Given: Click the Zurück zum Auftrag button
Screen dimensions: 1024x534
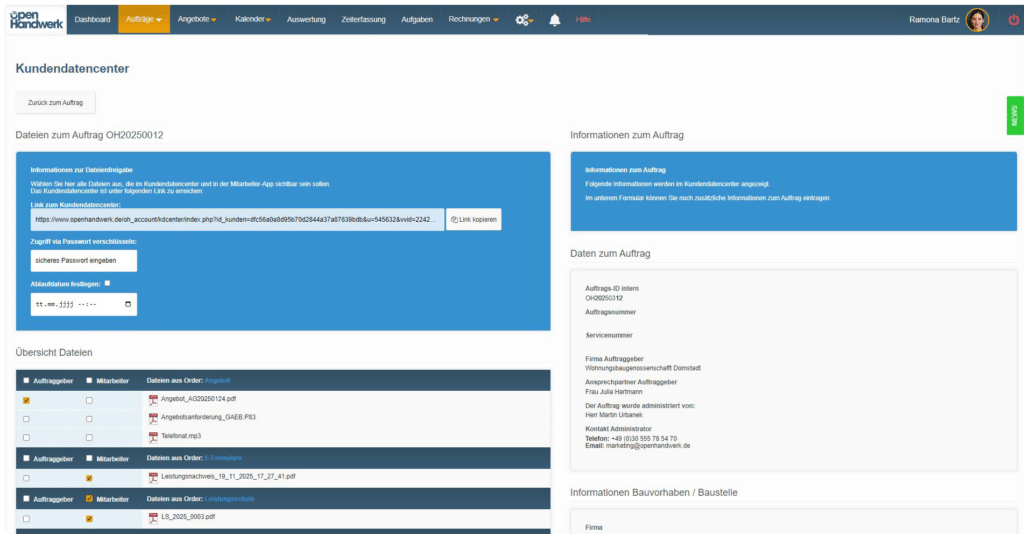Looking at the screenshot, I should tap(56, 103).
